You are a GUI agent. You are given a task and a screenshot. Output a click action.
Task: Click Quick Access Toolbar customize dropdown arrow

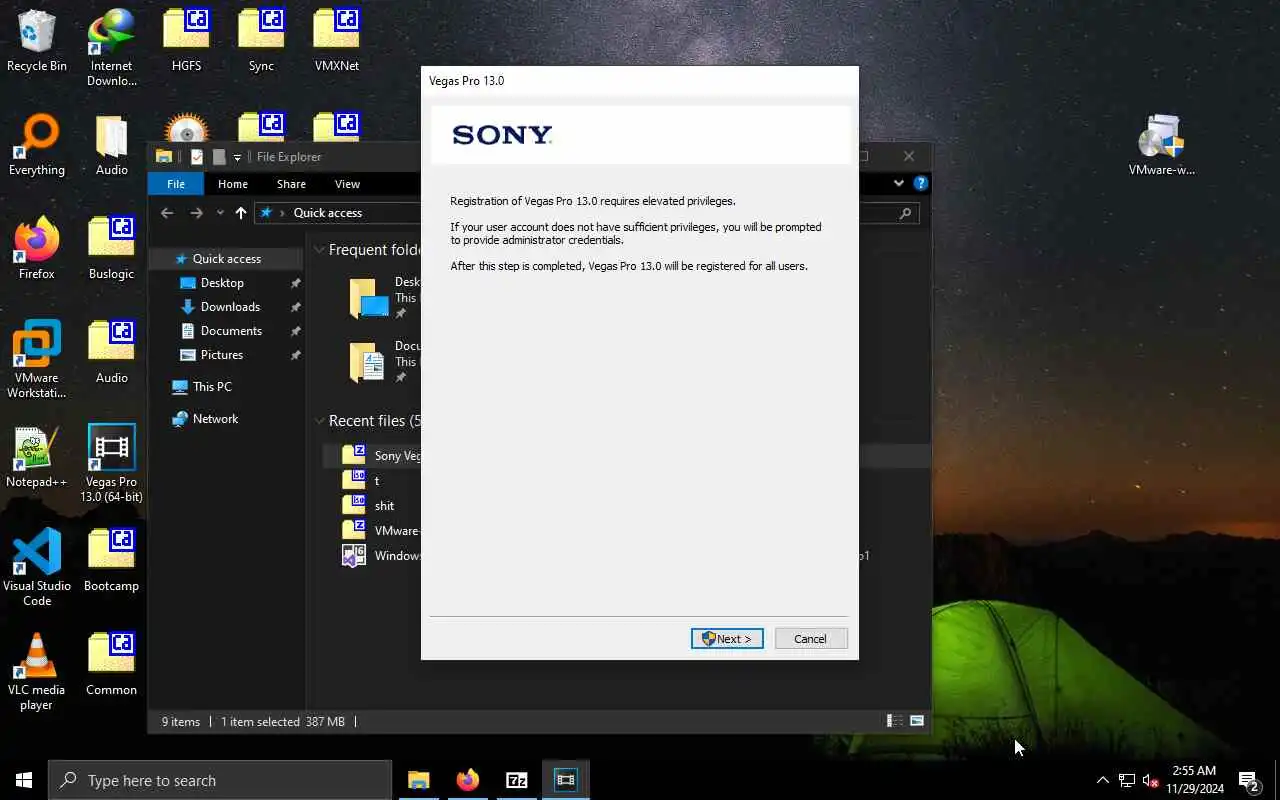tap(238, 157)
